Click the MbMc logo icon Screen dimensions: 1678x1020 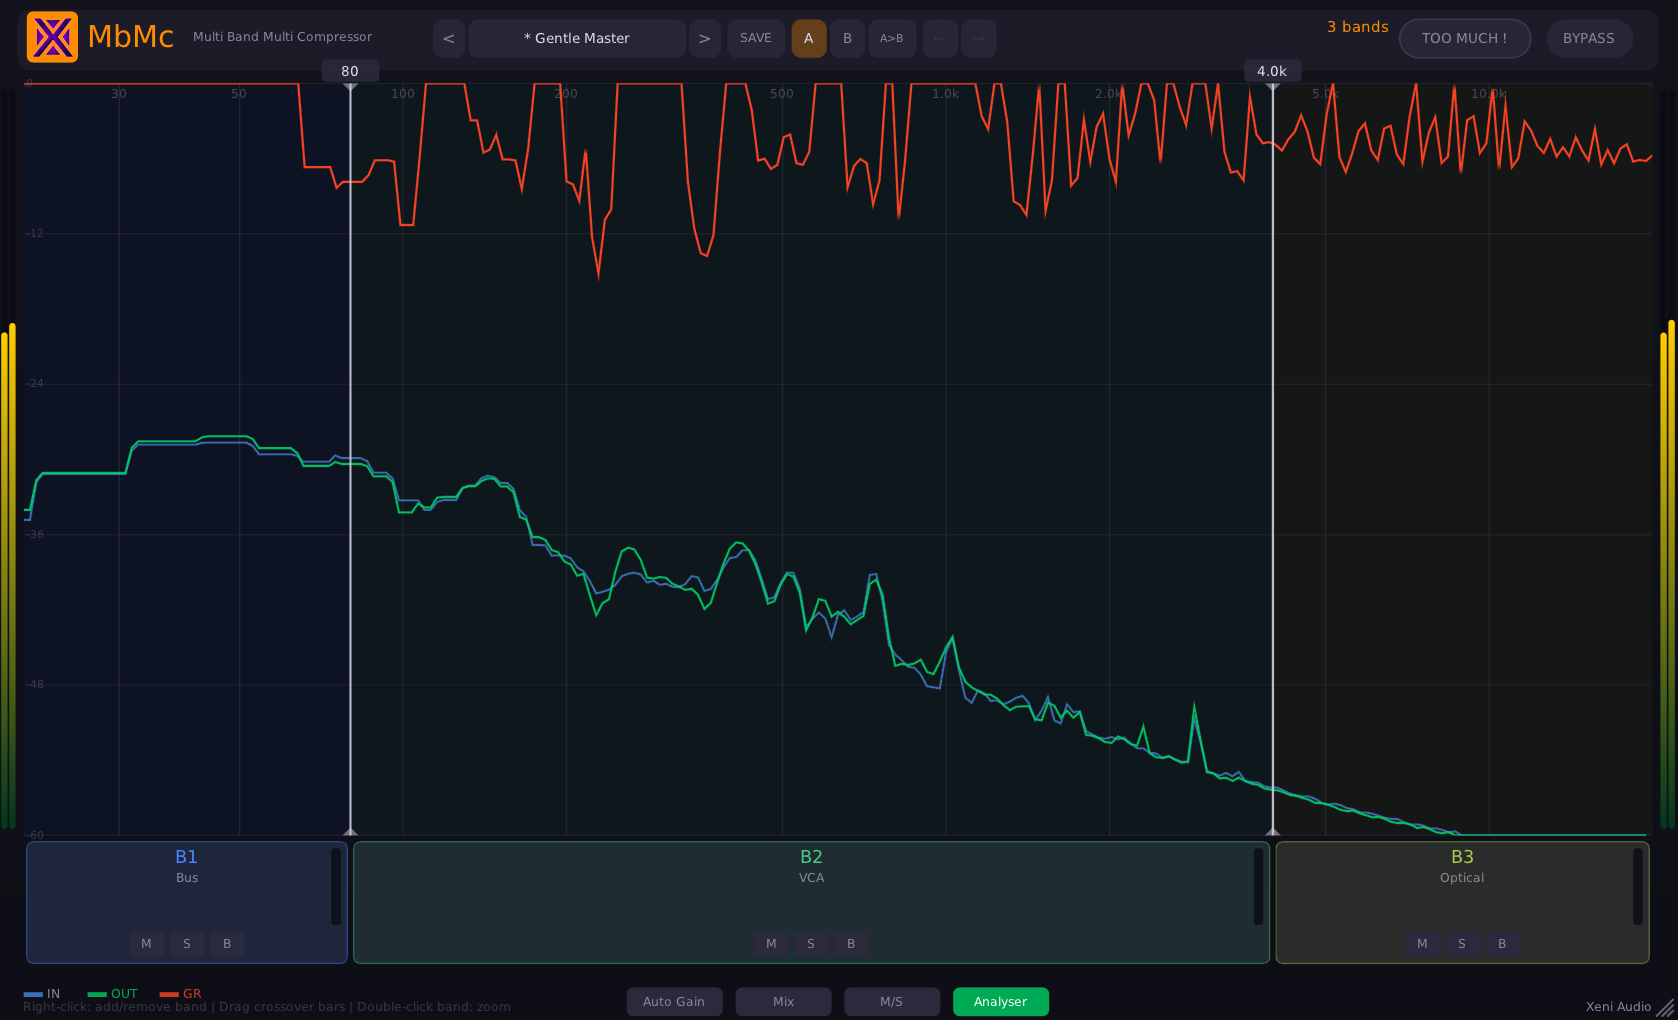click(52, 37)
